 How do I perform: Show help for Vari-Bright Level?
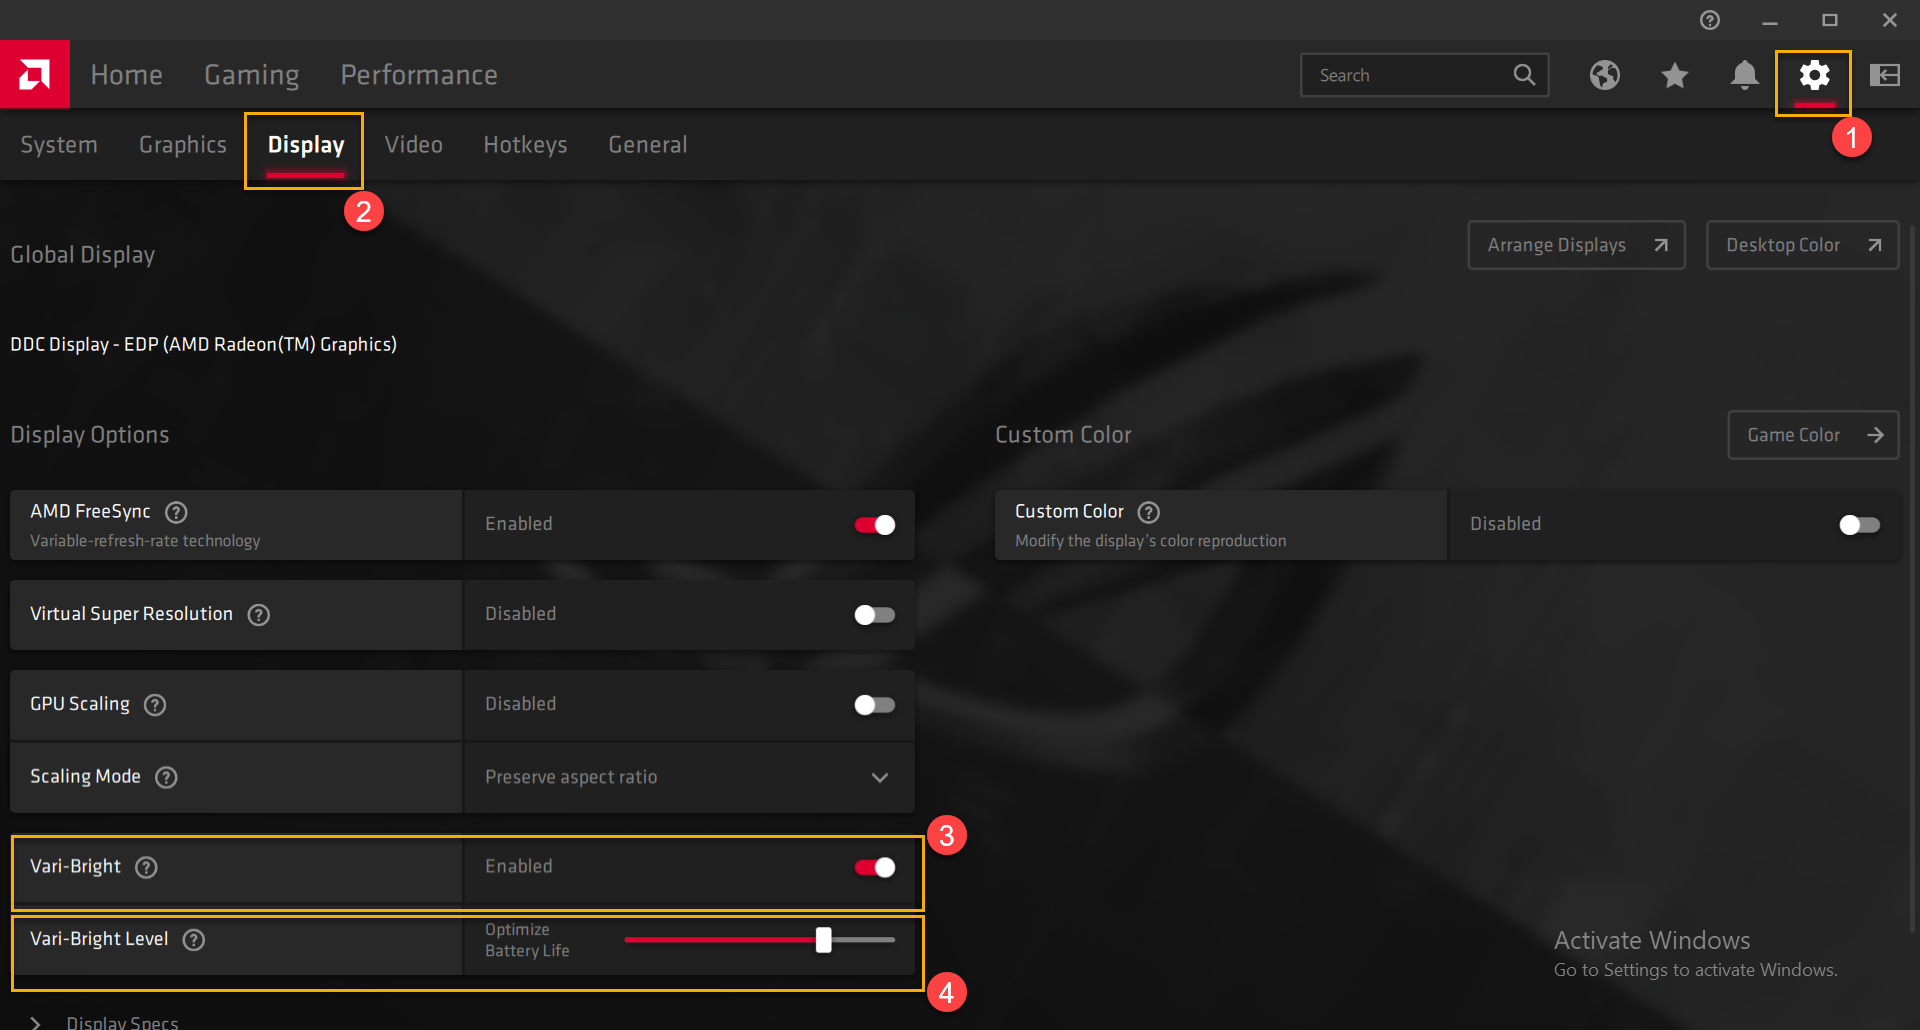click(x=193, y=940)
